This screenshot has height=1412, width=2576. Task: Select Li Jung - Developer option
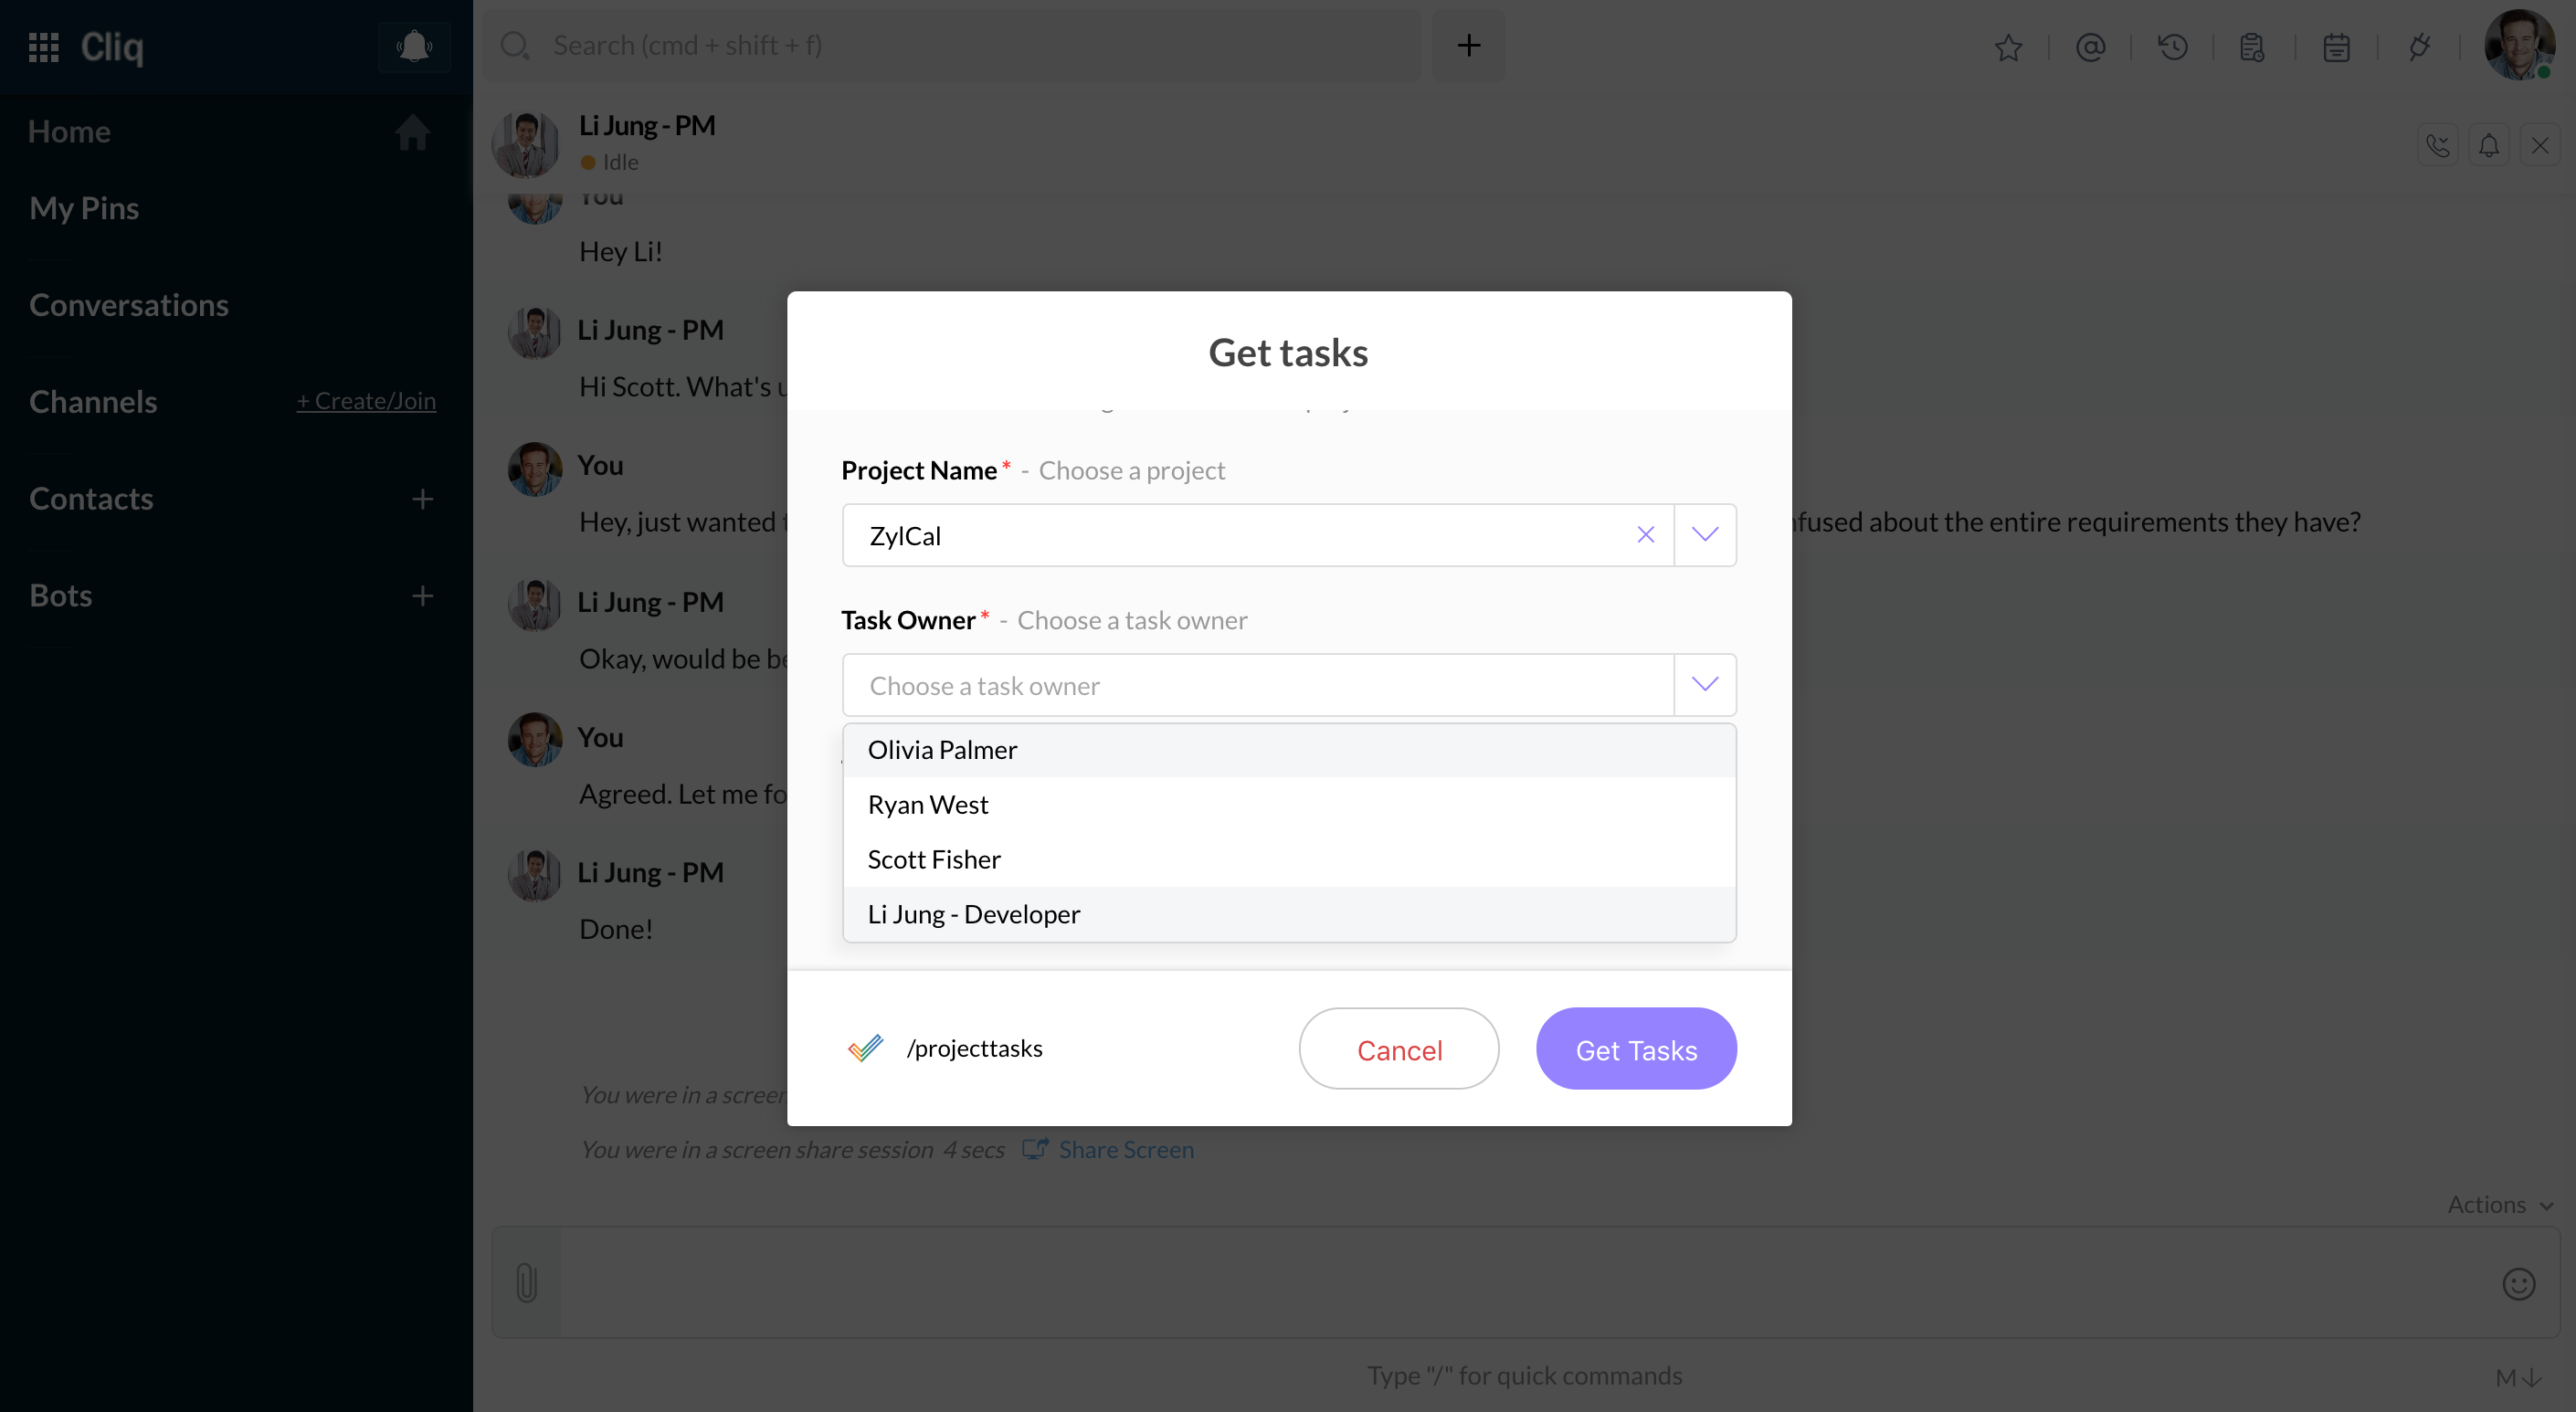(1289, 915)
